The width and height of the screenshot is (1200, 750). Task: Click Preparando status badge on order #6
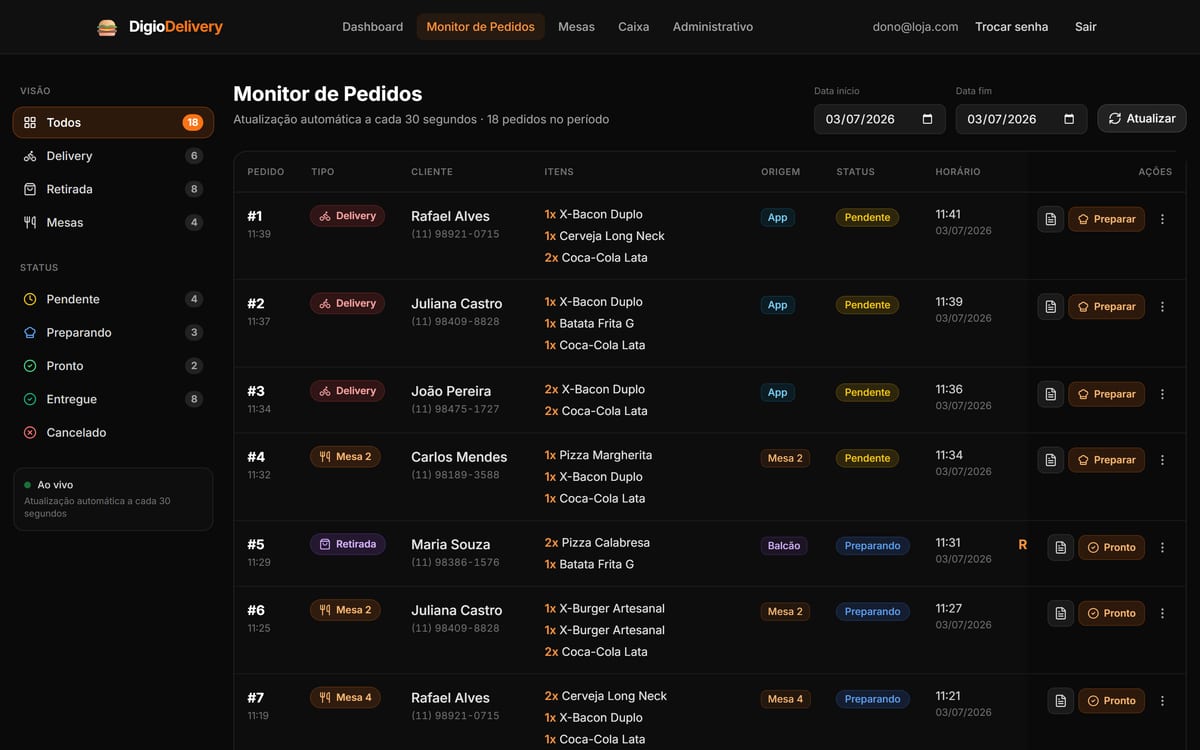(872, 611)
